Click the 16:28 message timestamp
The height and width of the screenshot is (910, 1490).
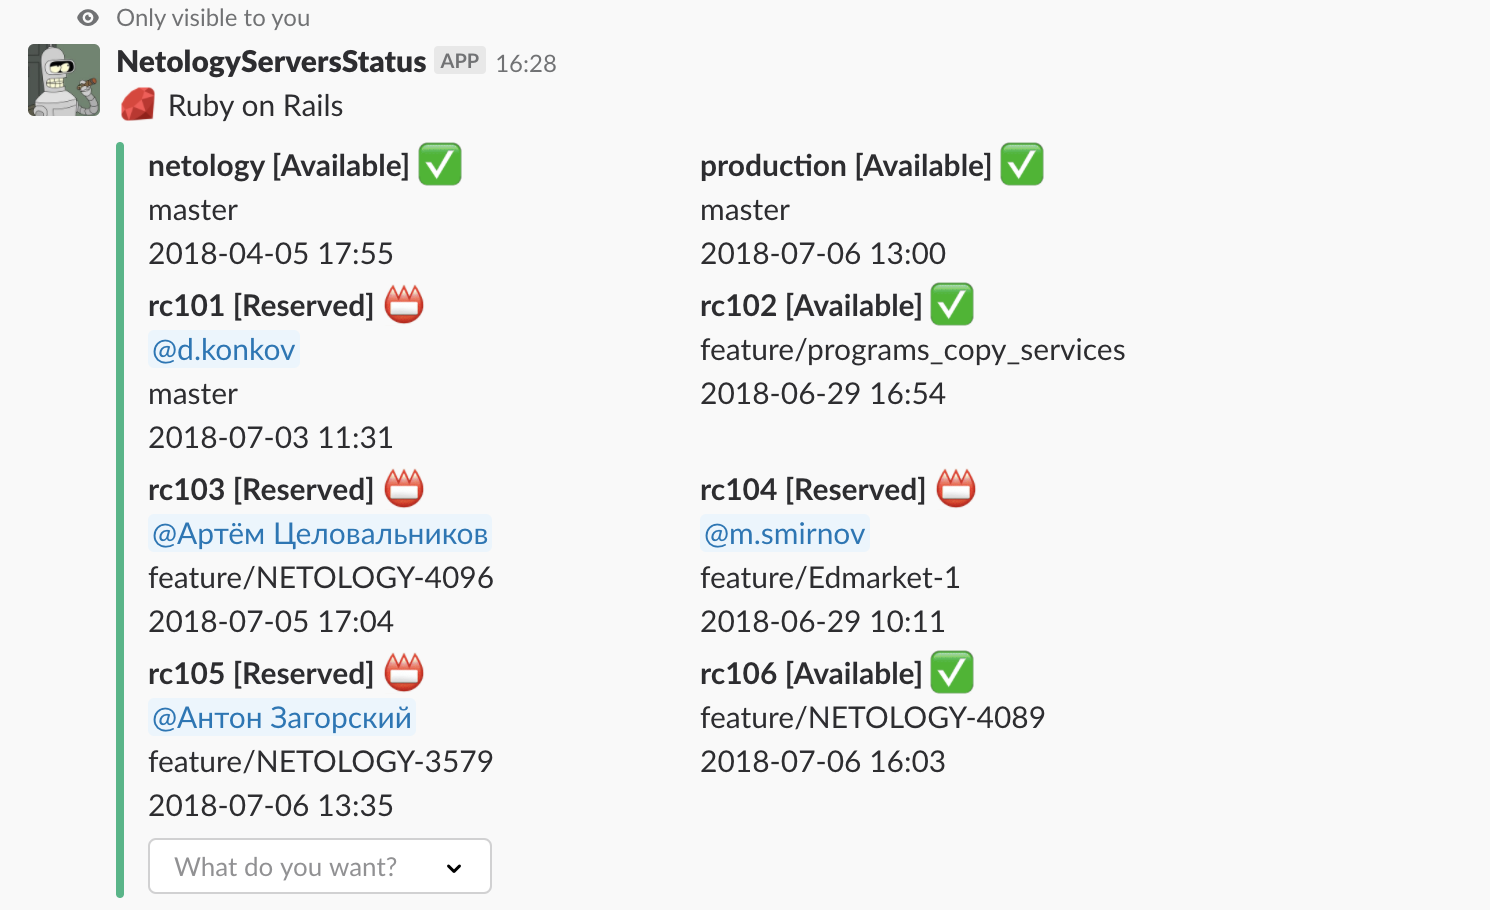(526, 64)
